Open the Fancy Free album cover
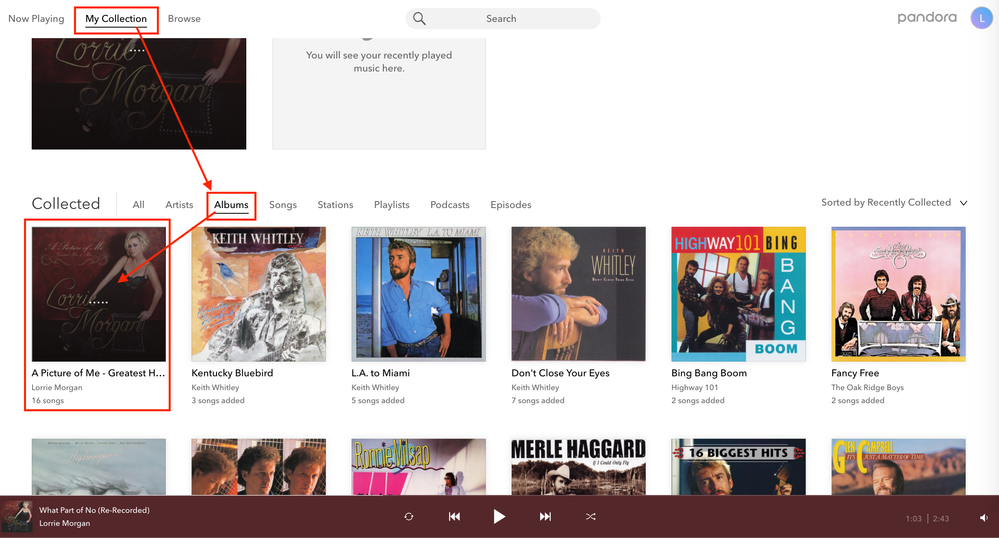This screenshot has width=999, height=538. [898, 293]
